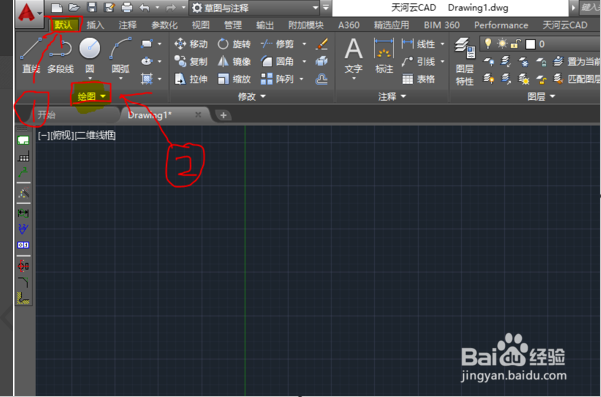
Task: Select the 圆 circle tool
Action: (x=90, y=55)
